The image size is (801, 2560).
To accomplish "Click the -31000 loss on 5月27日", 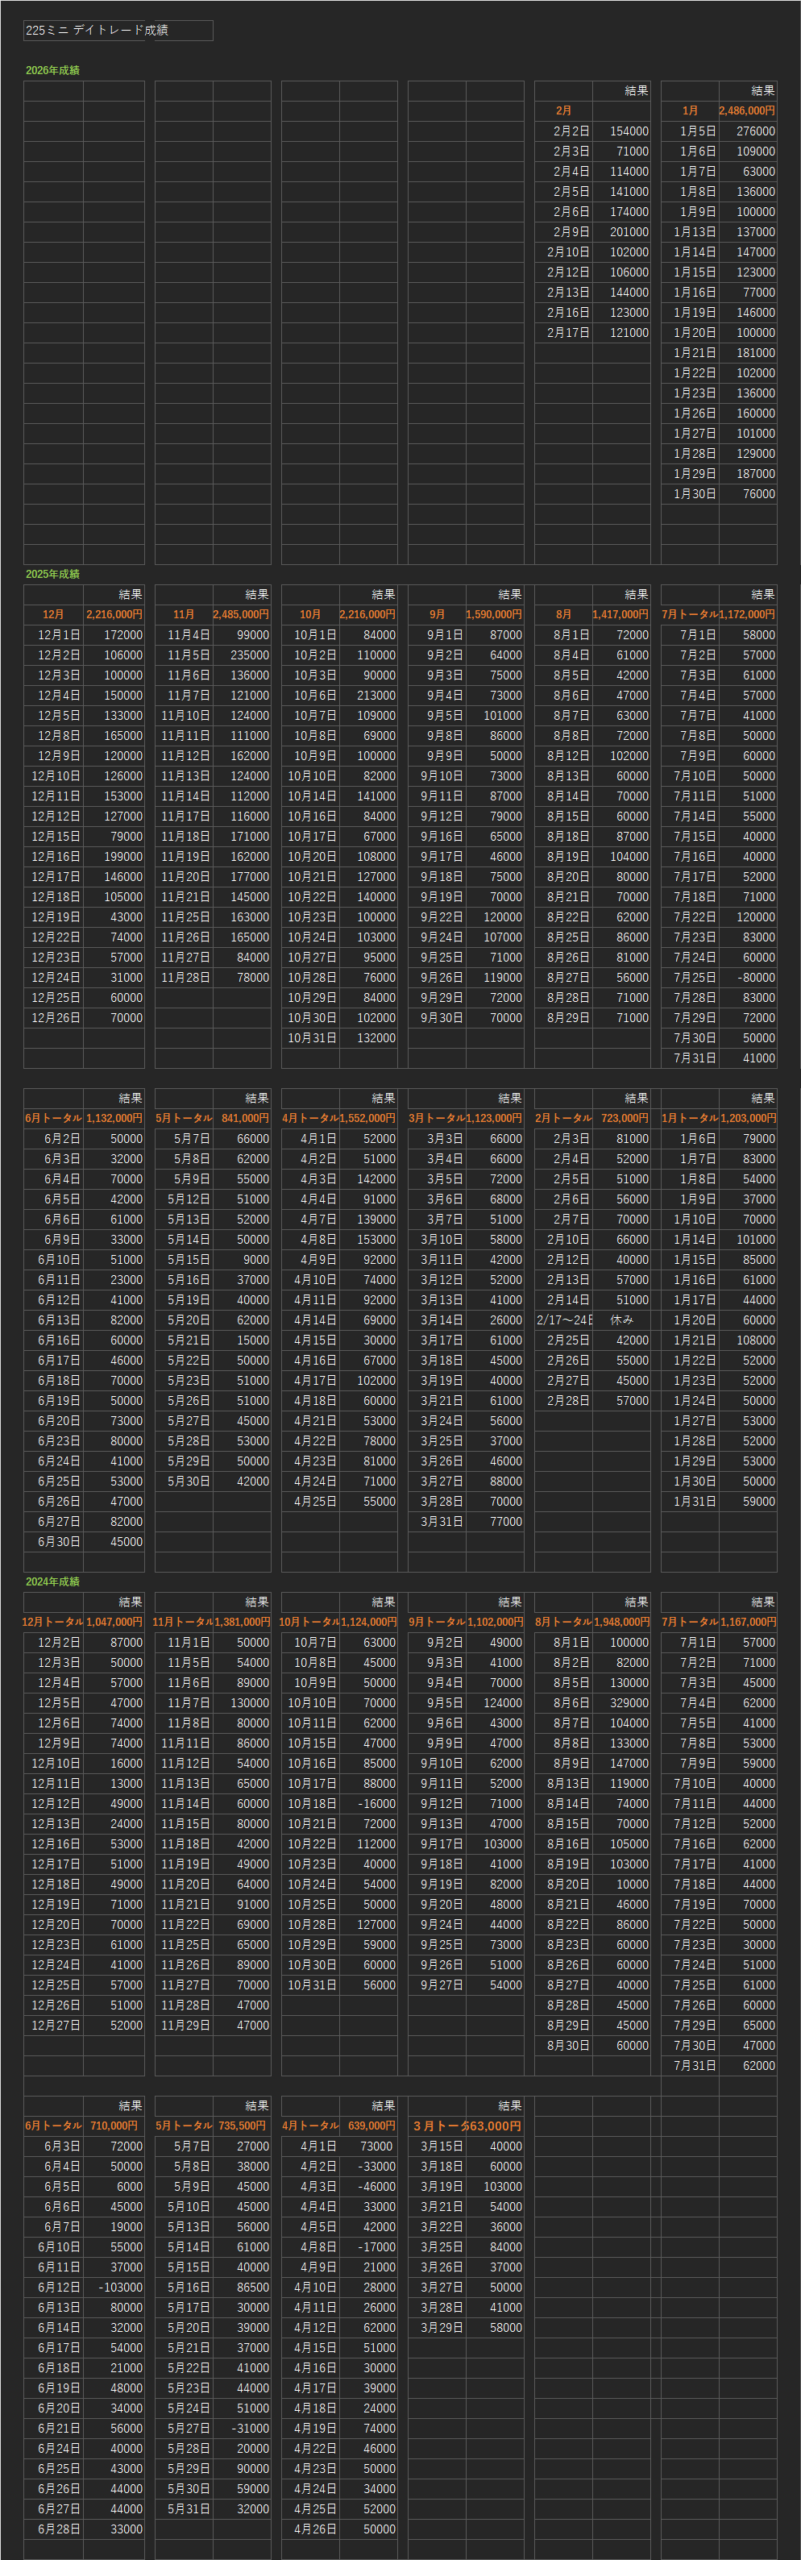I will point(251,2428).
